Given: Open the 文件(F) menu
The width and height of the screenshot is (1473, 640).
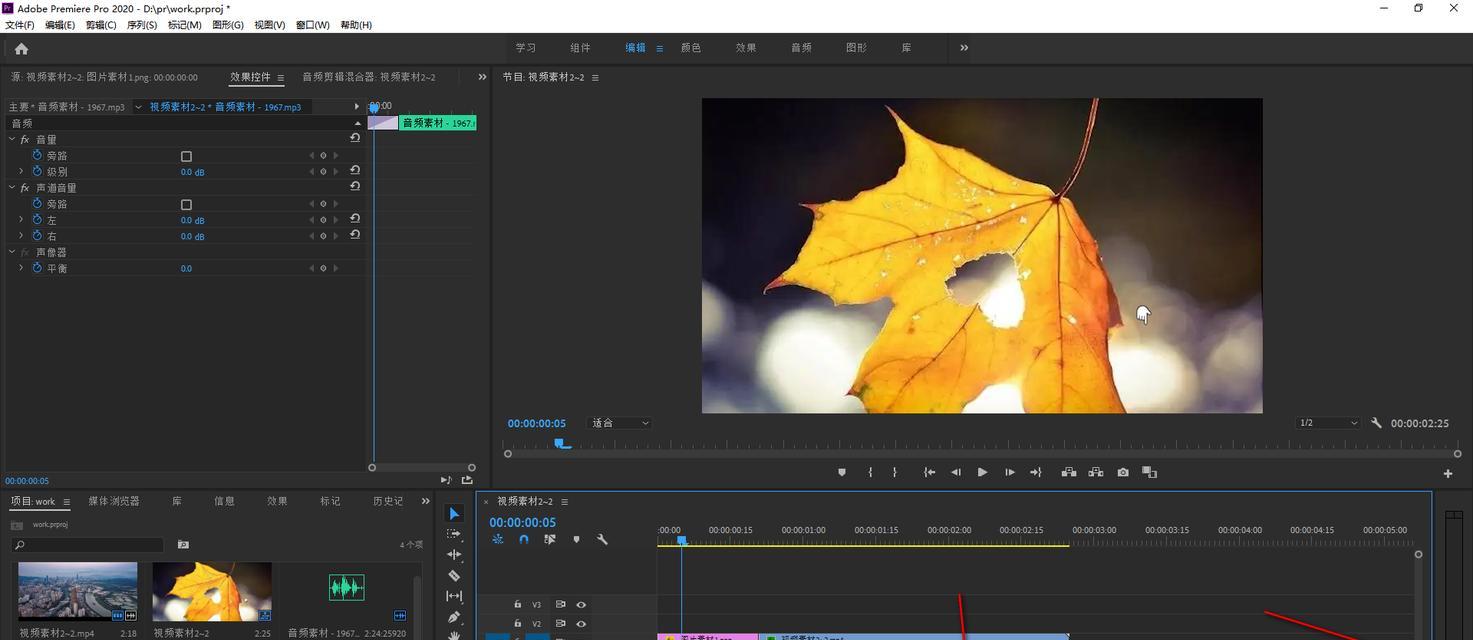Looking at the screenshot, I should 20,25.
